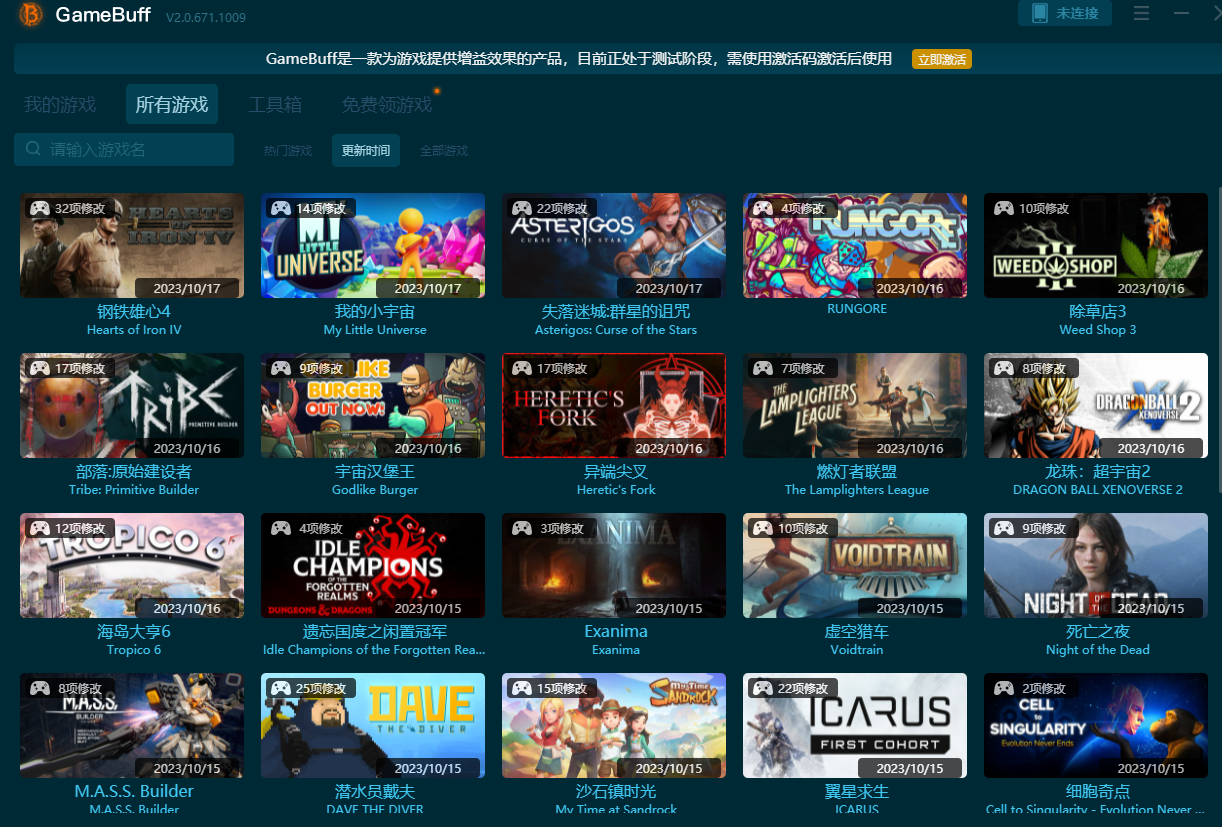The width and height of the screenshot is (1222, 827).
Task: Switch to the 我的游戏 tab
Action: 60,105
